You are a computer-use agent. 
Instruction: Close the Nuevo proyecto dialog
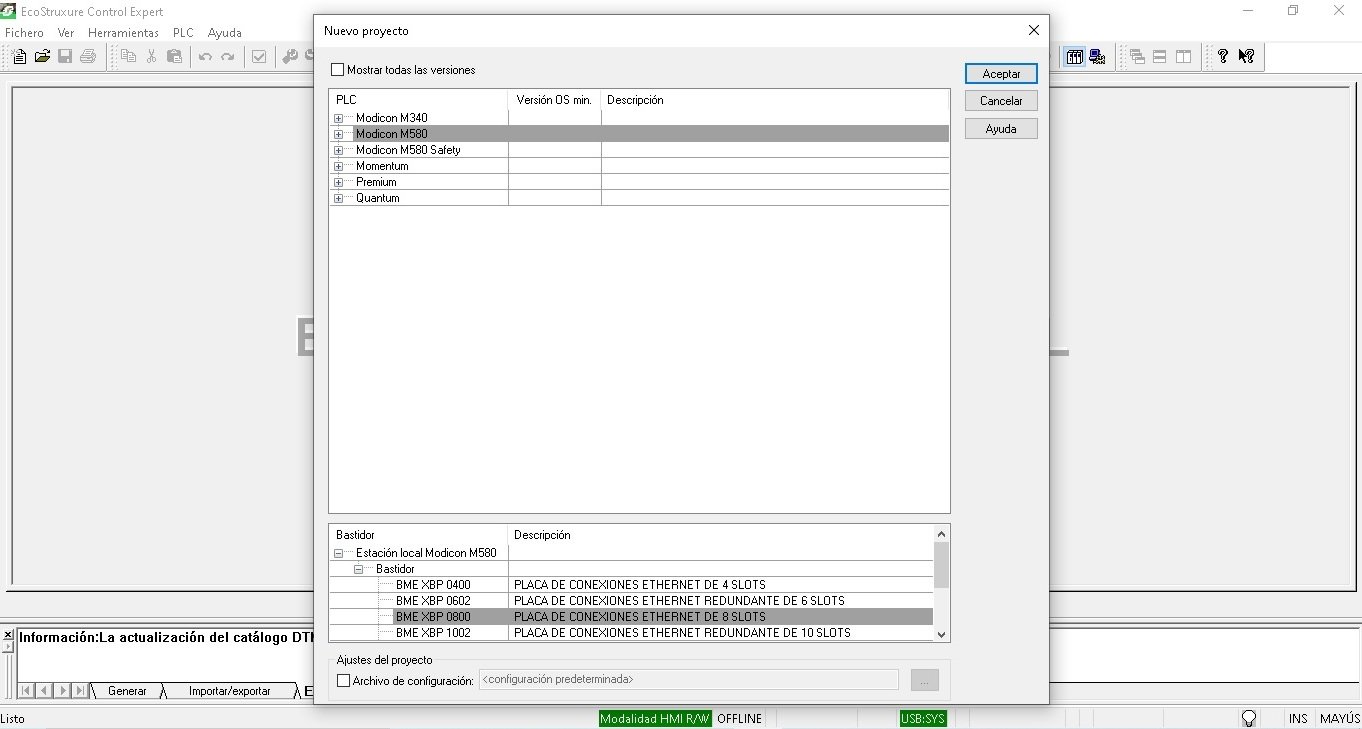point(1034,31)
